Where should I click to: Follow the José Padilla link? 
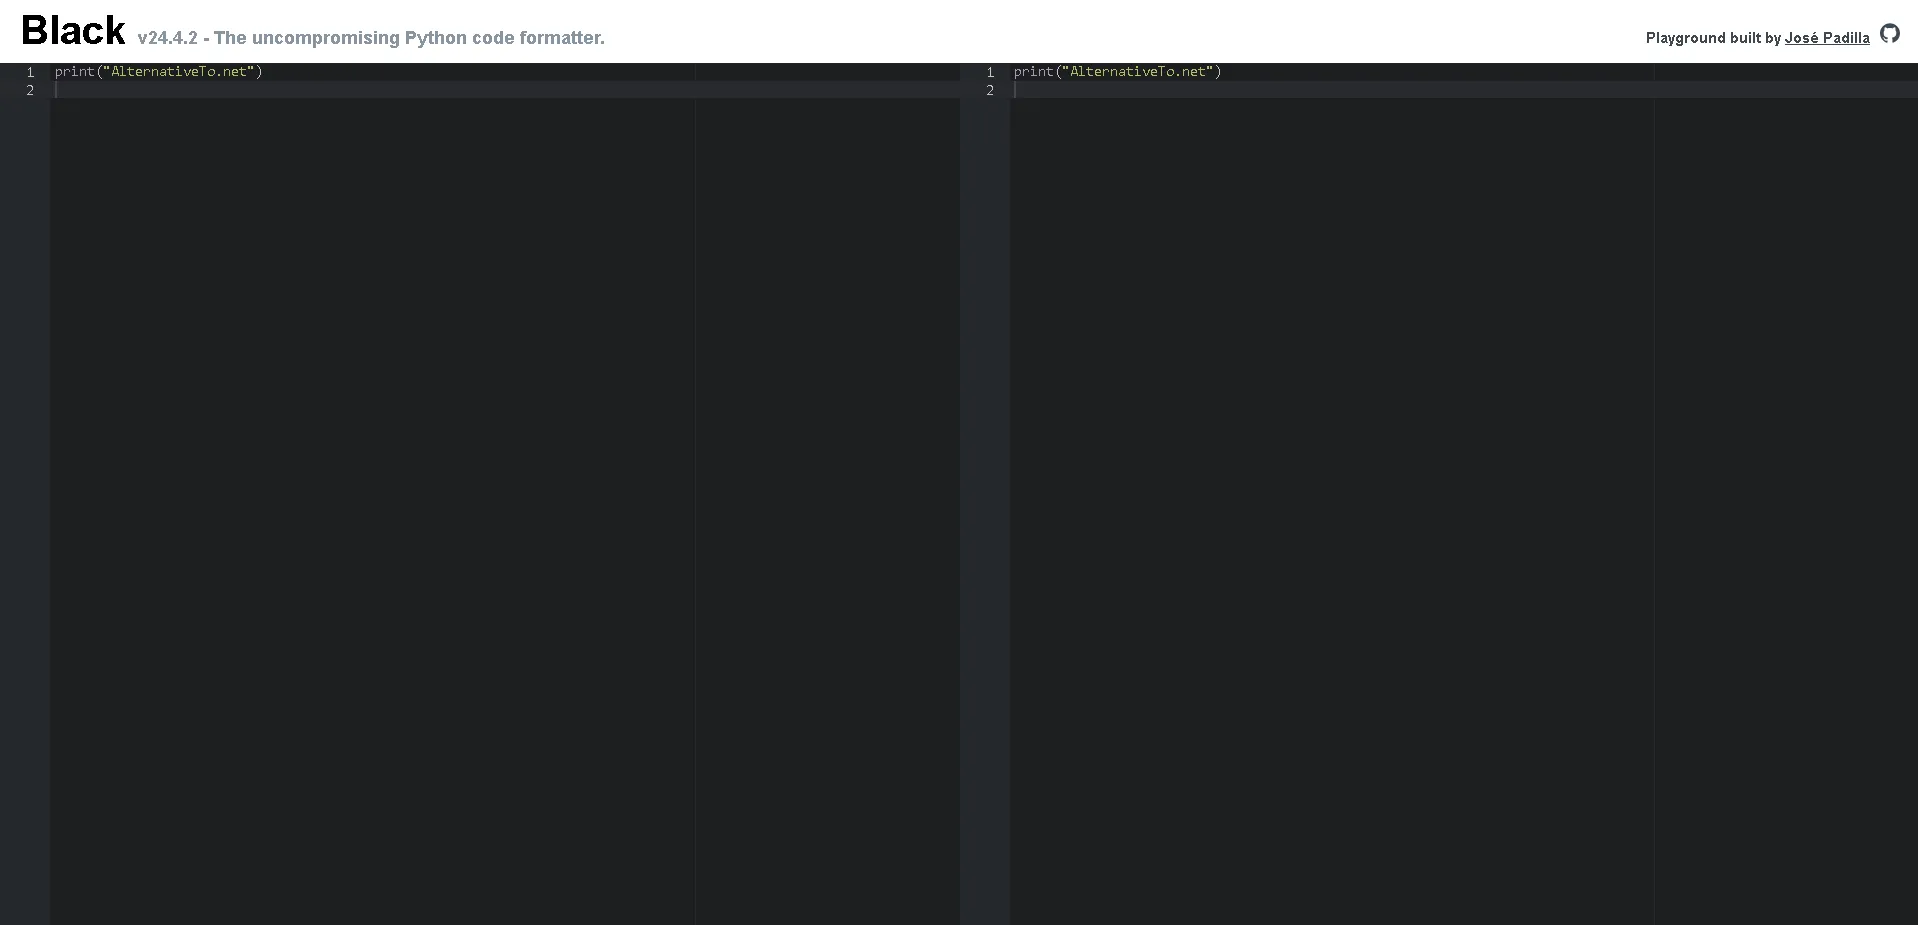[x=1826, y=38]
